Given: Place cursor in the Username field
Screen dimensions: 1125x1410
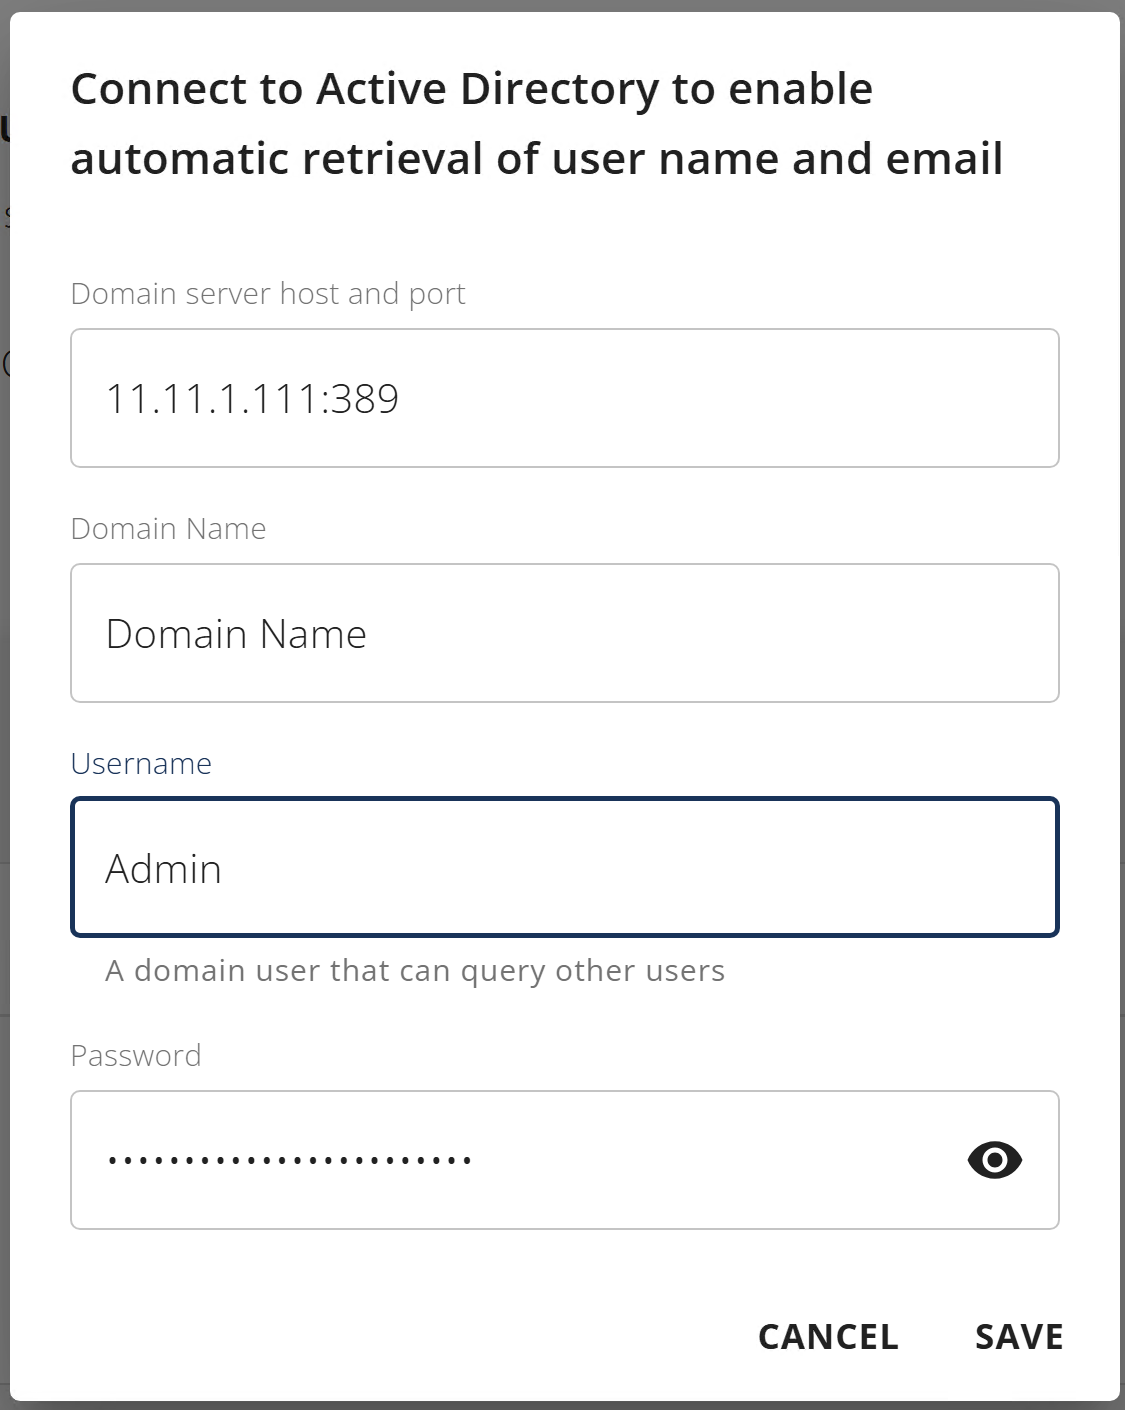Looking at the screenshot, I should pyautogui.click(x=565, y=867).
